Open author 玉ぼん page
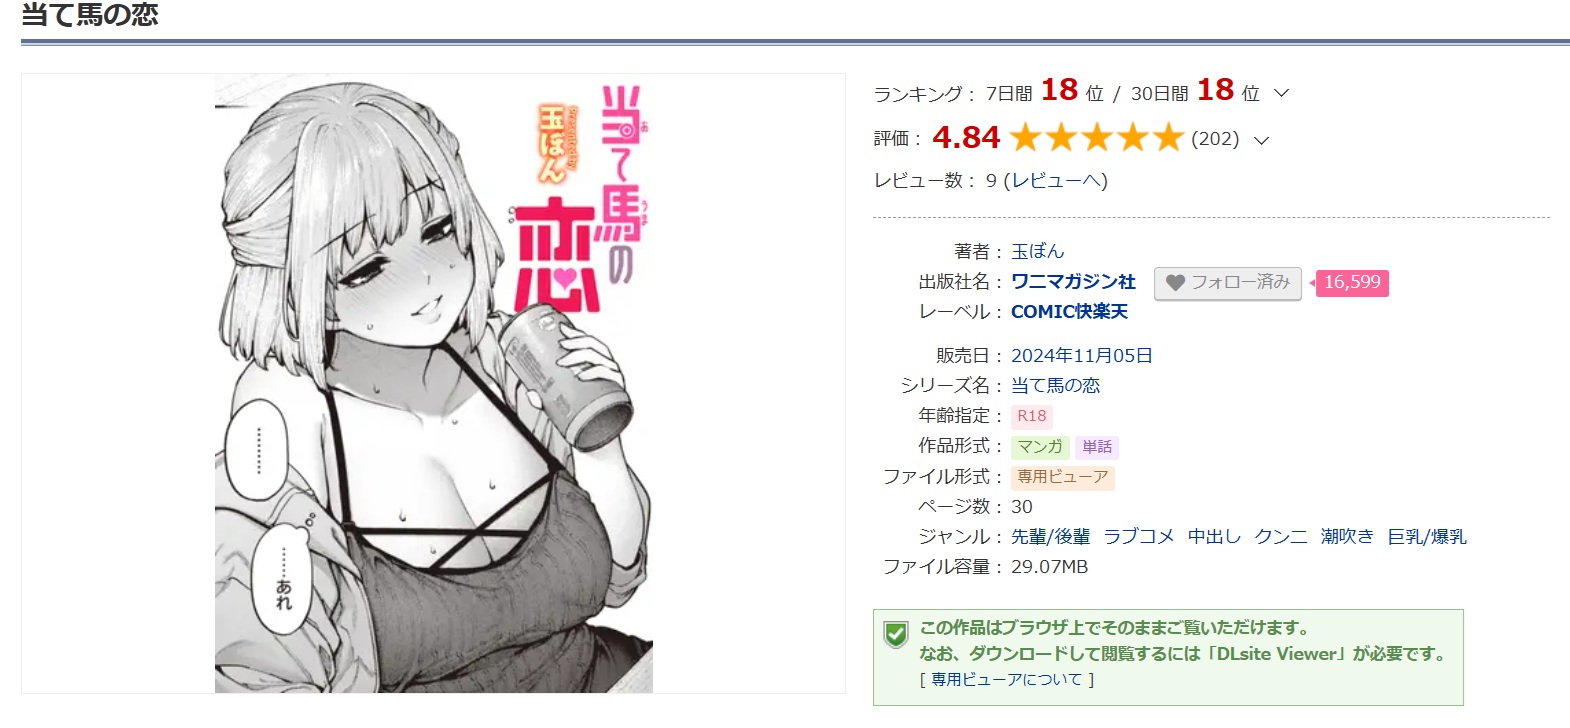1570x728 pixels. pyautogui.click(x=1038, y=251)
